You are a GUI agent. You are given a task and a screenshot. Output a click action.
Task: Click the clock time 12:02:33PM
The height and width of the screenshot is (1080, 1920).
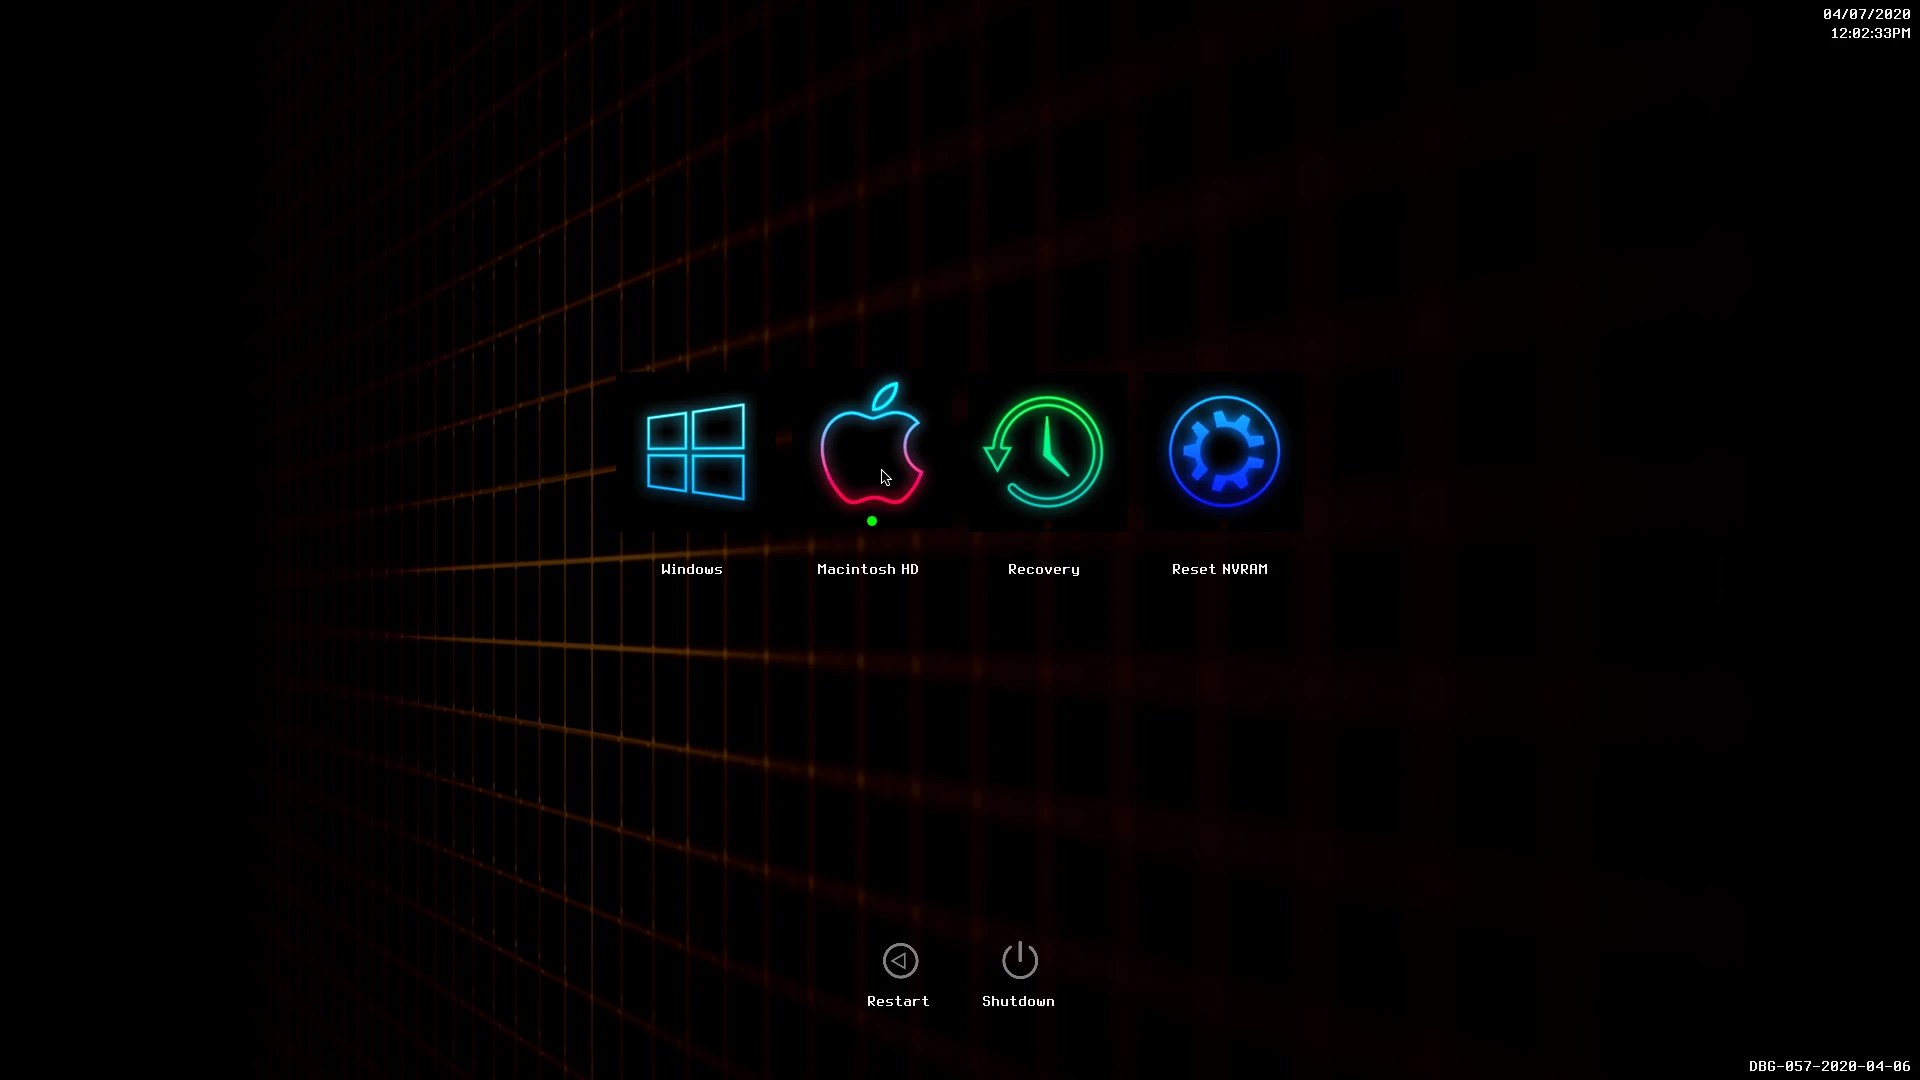1870,33
